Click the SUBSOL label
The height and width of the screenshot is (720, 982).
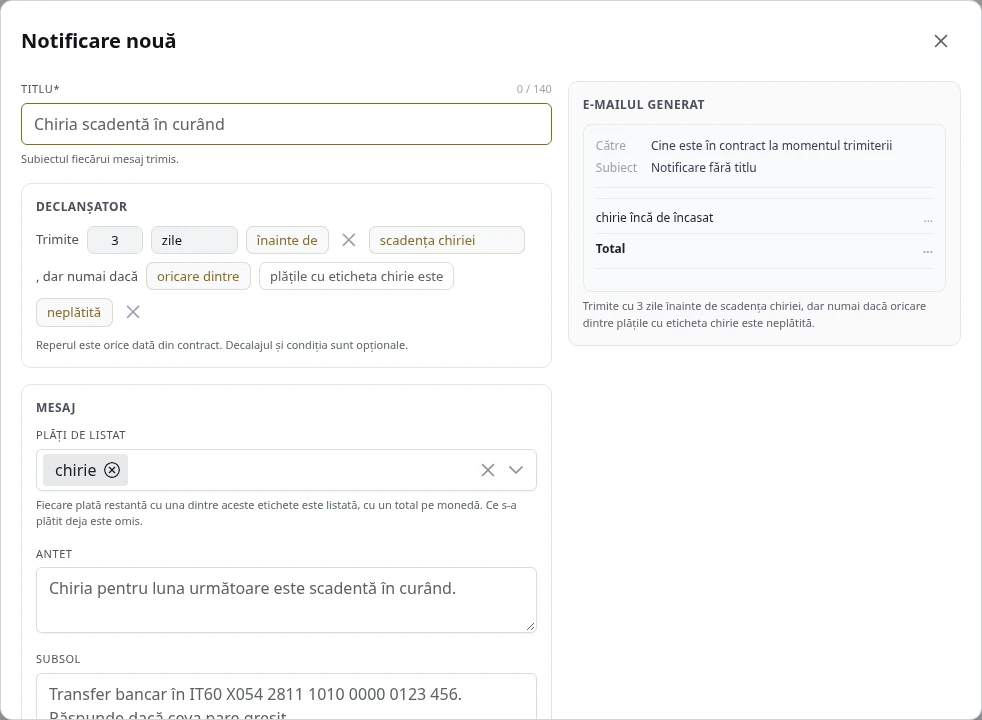pos(58,659)
